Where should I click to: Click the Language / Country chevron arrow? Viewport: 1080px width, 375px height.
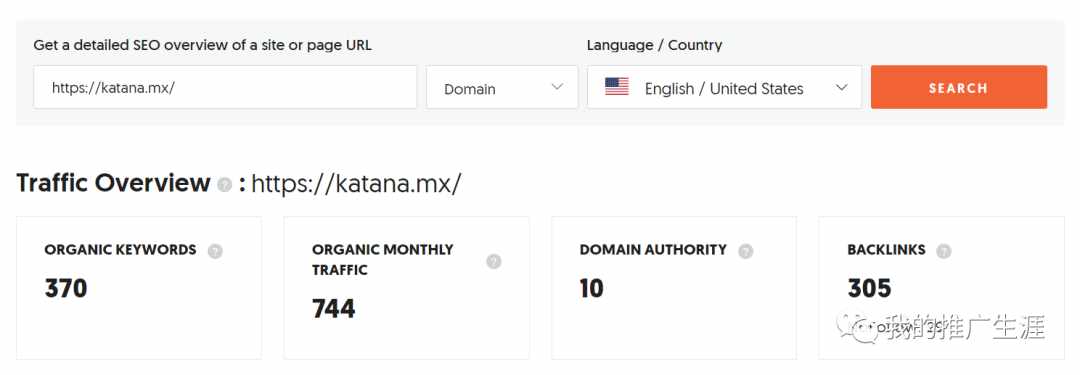pyautogui.click(x=841, y=88)
